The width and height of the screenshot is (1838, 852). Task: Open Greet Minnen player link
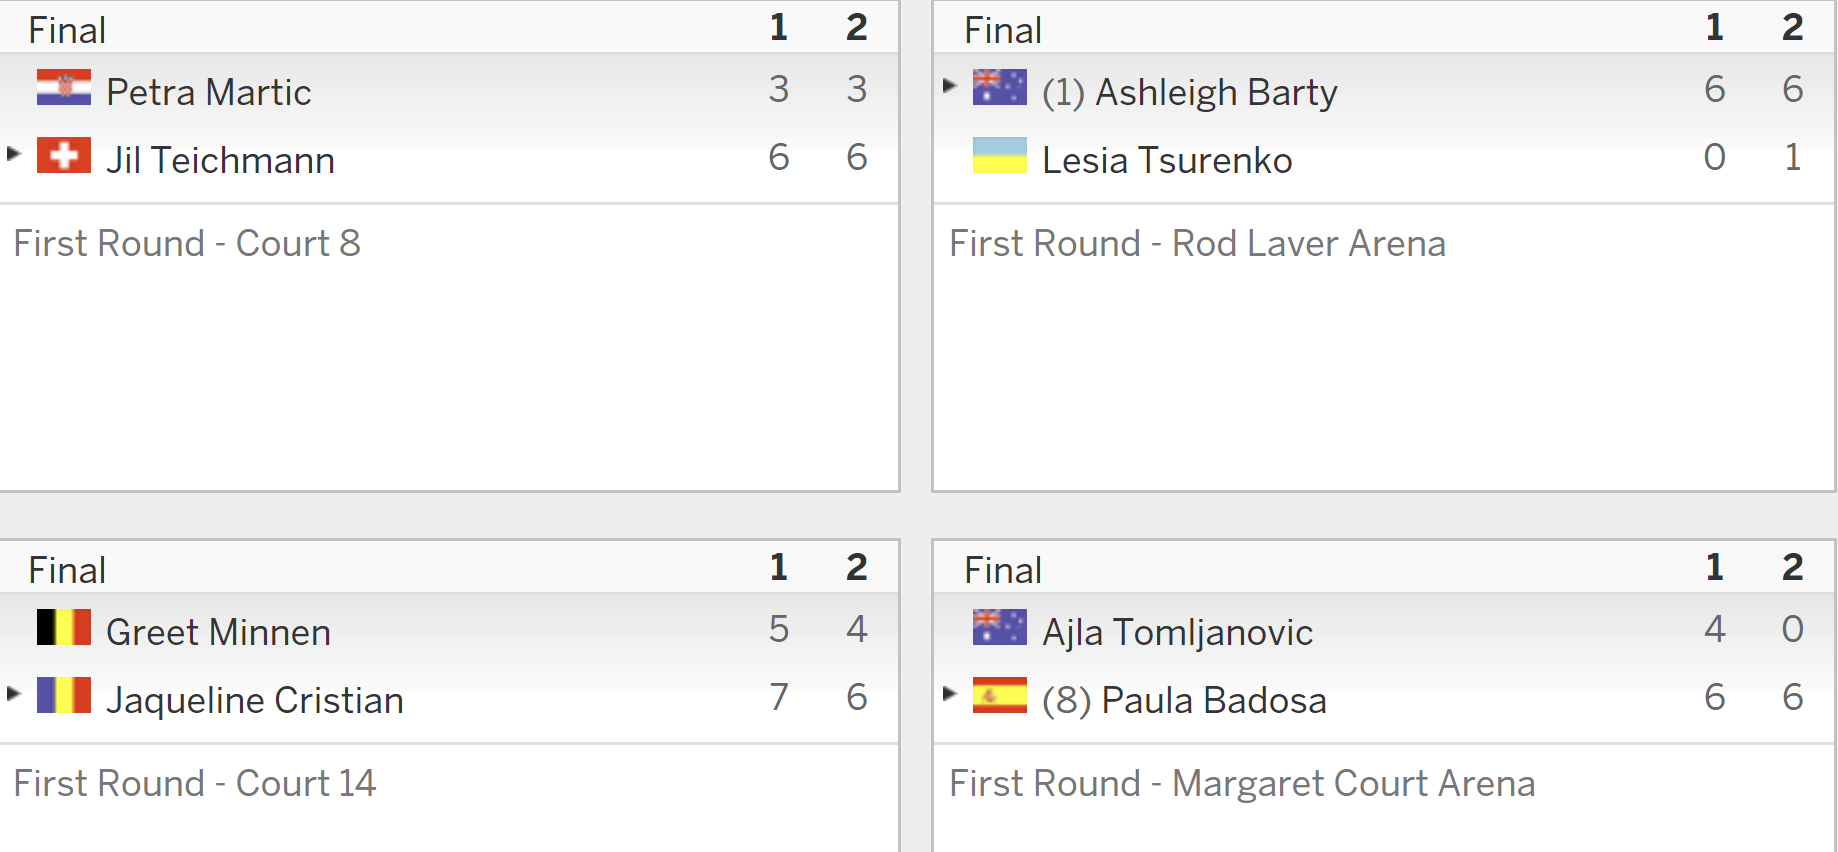(218, 632)
